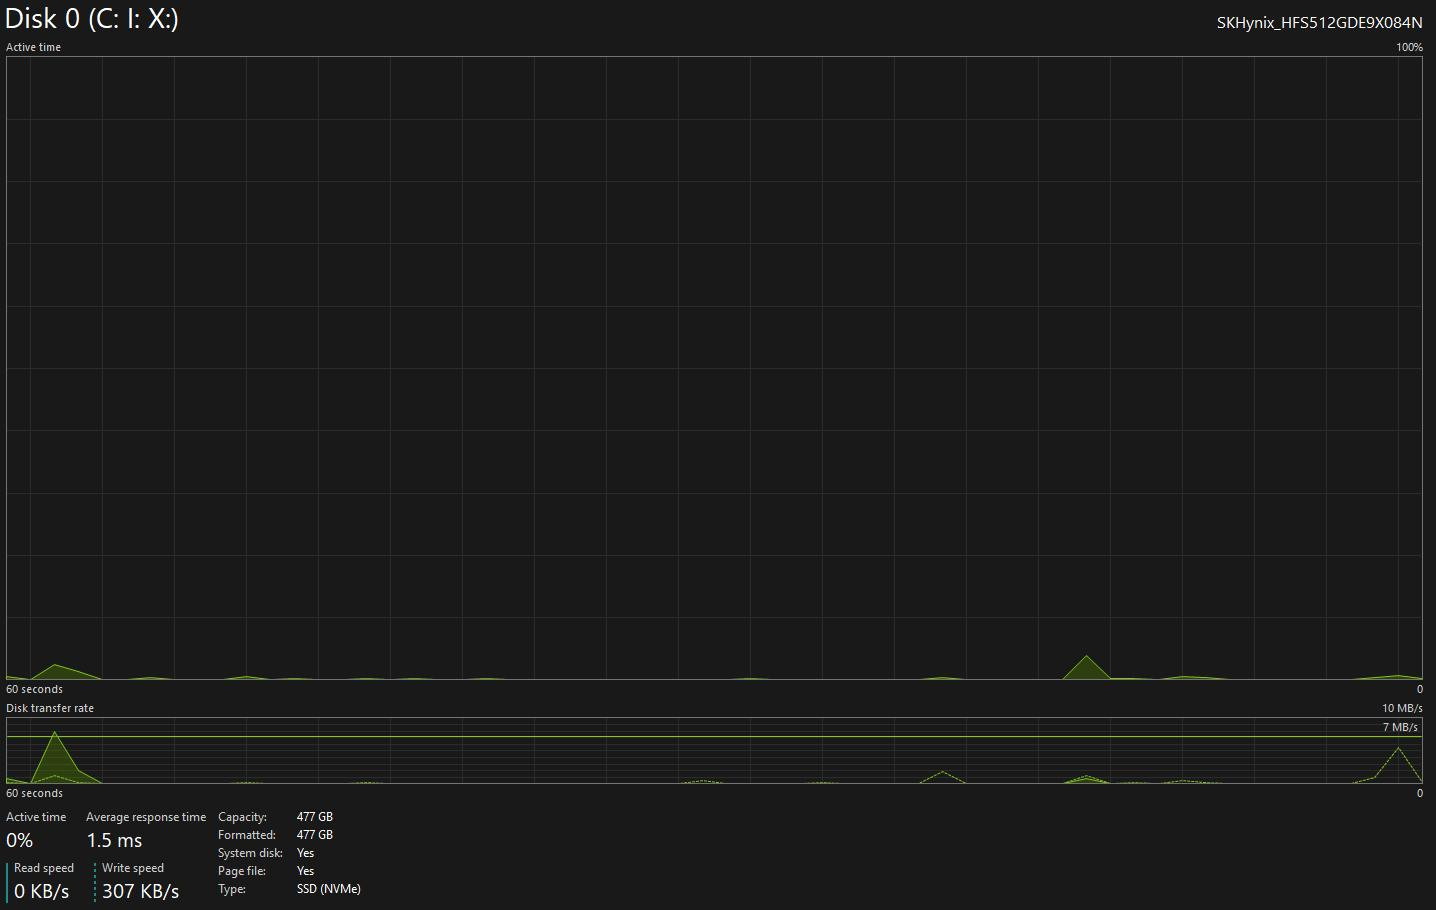Click the Formatted 477 GB value
Viewport: 1436px width, 910px height.
[315, 835]
